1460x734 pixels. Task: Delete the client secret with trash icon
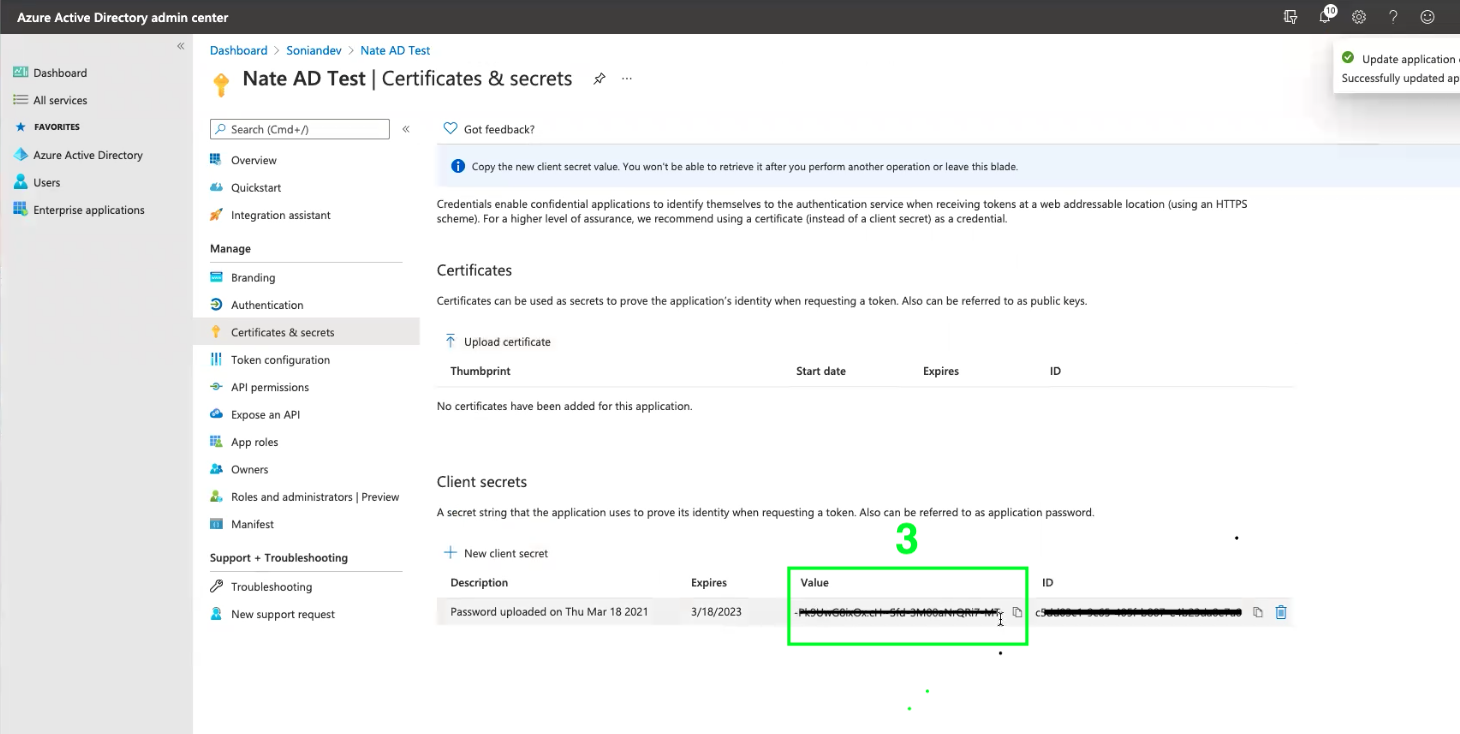[x=1281, y=612]
